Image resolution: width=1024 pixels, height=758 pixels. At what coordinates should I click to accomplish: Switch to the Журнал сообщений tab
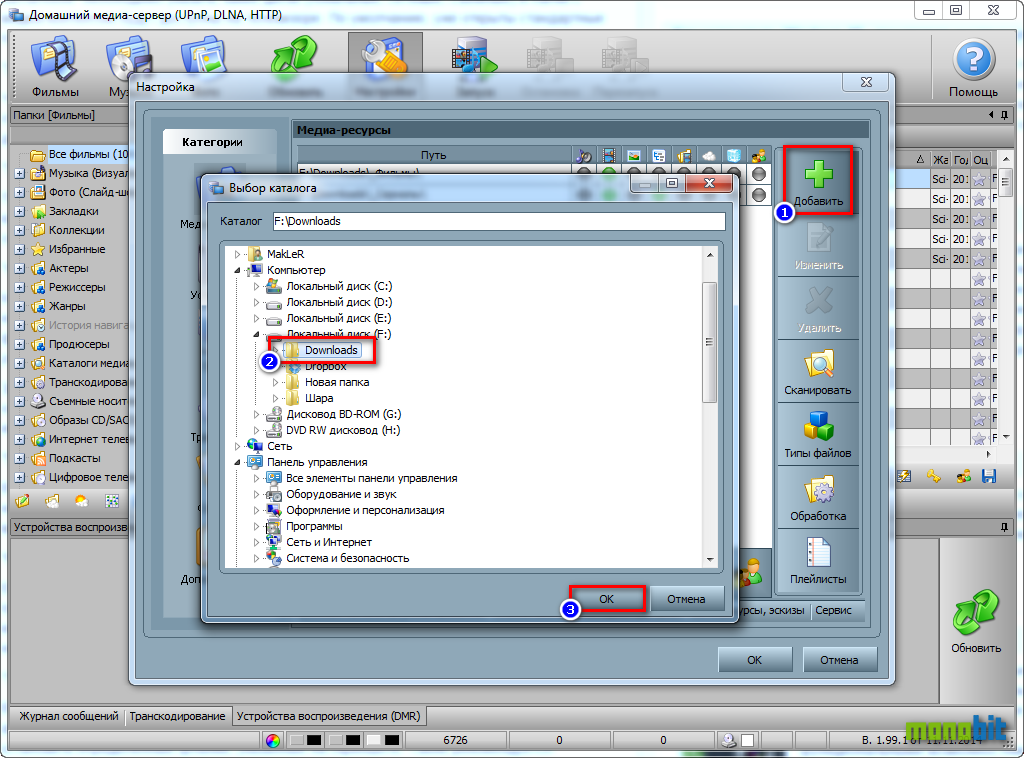coord(69,716)
